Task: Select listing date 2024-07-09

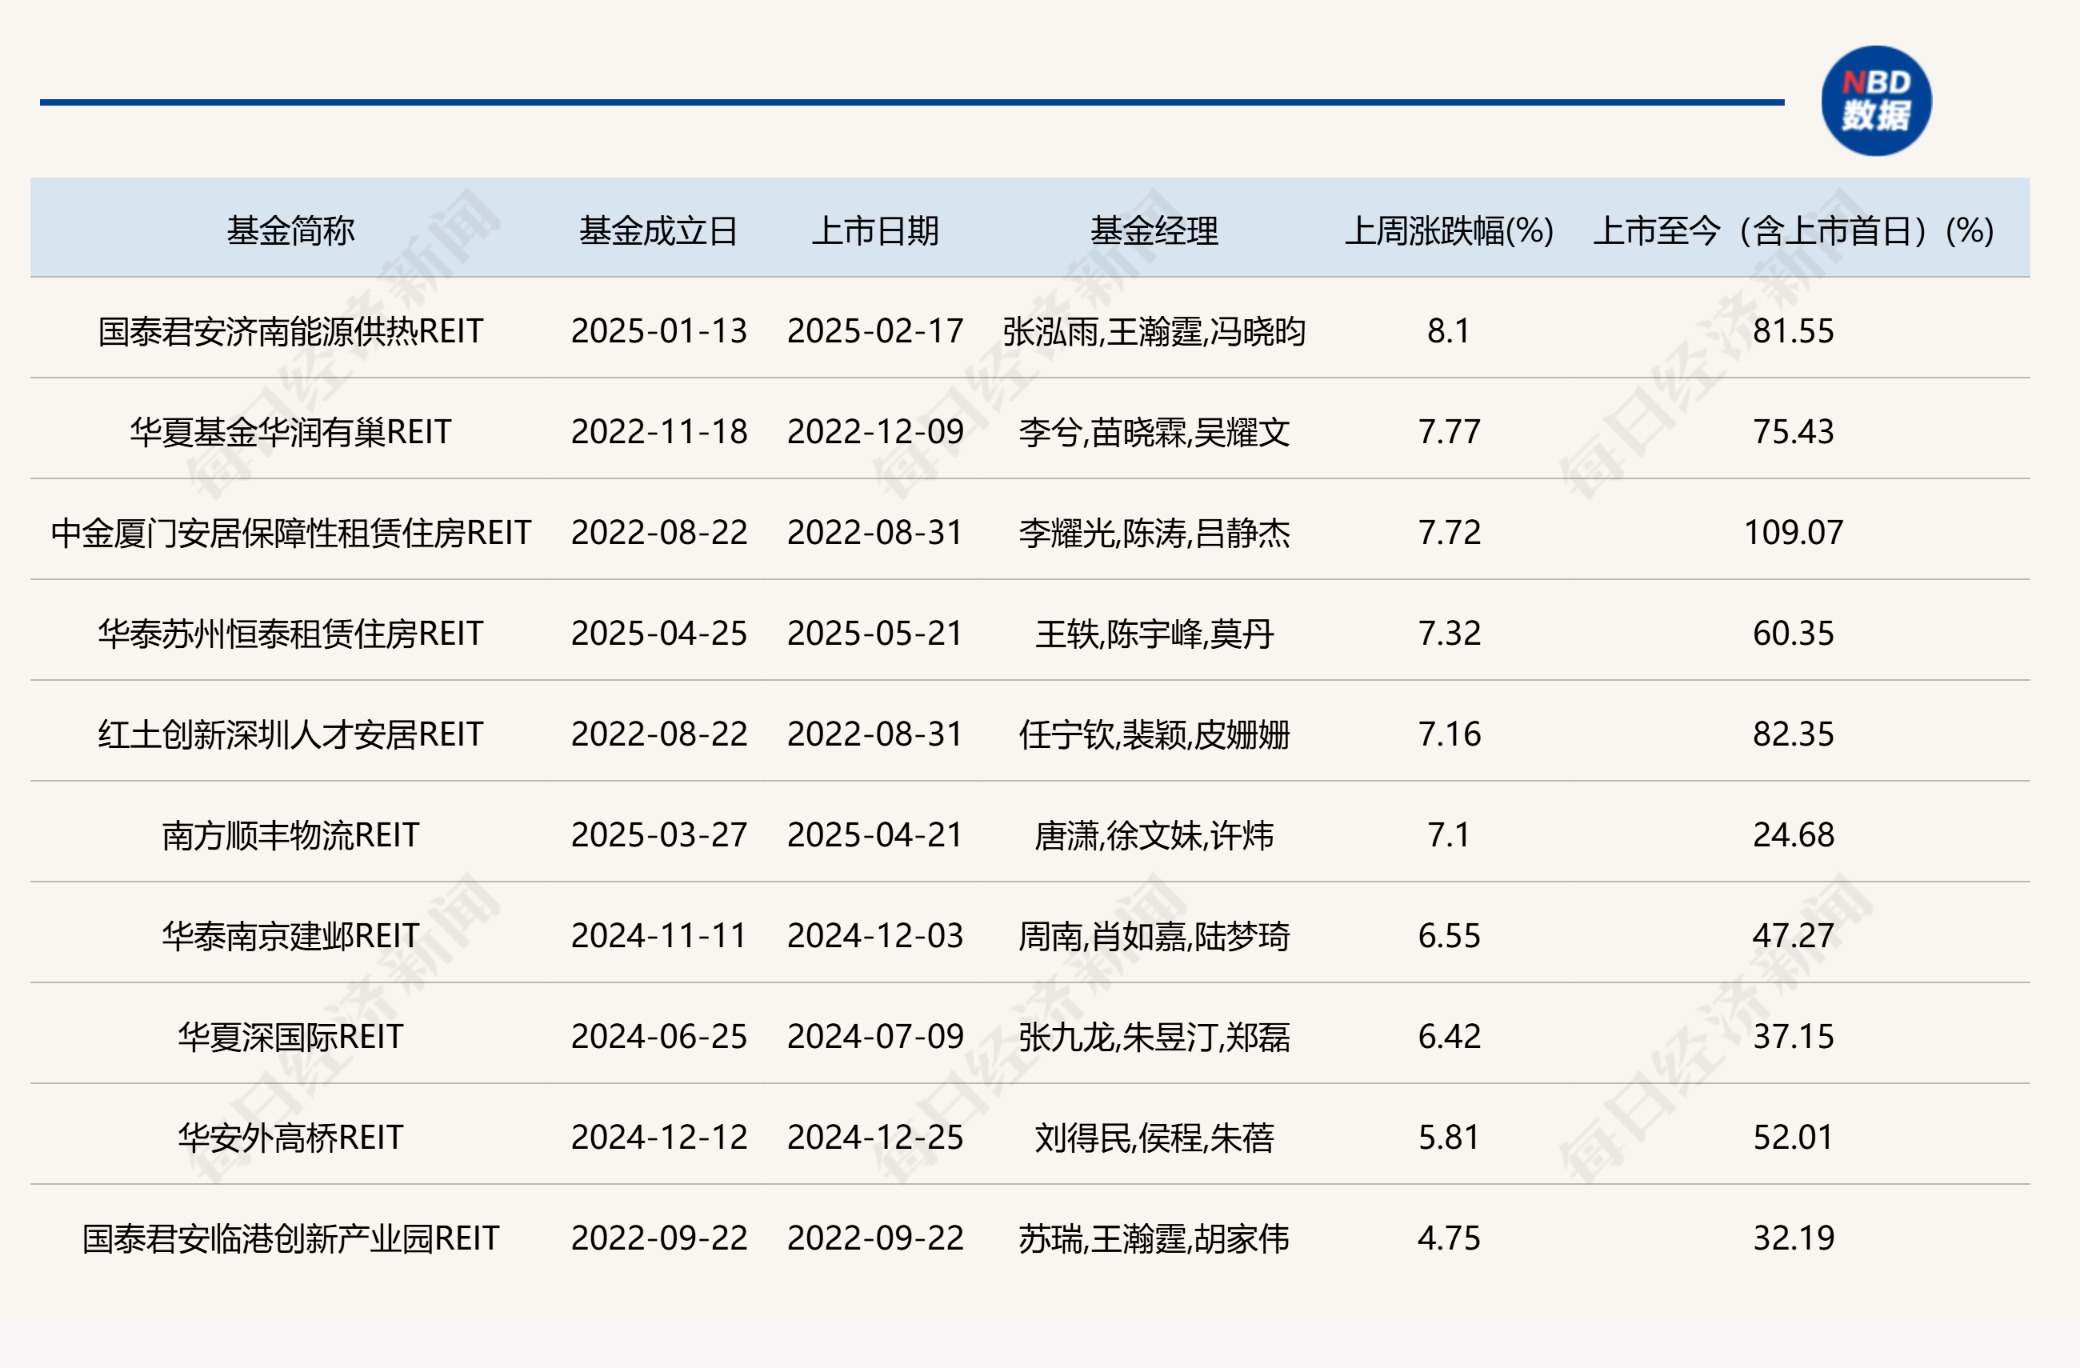Action: [875, 1037]
